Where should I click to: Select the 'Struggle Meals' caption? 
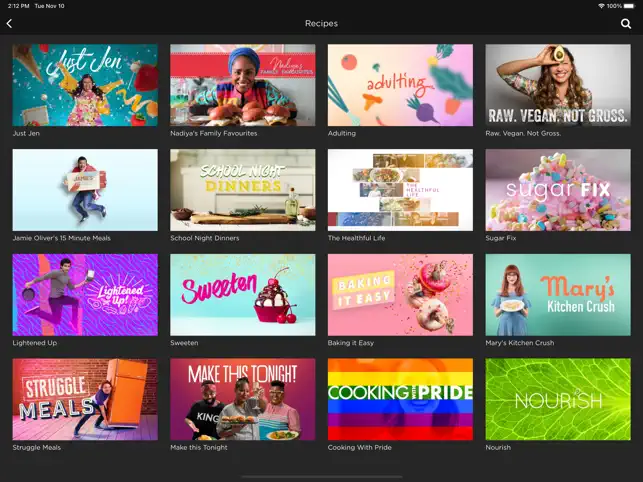click(36, 448)
